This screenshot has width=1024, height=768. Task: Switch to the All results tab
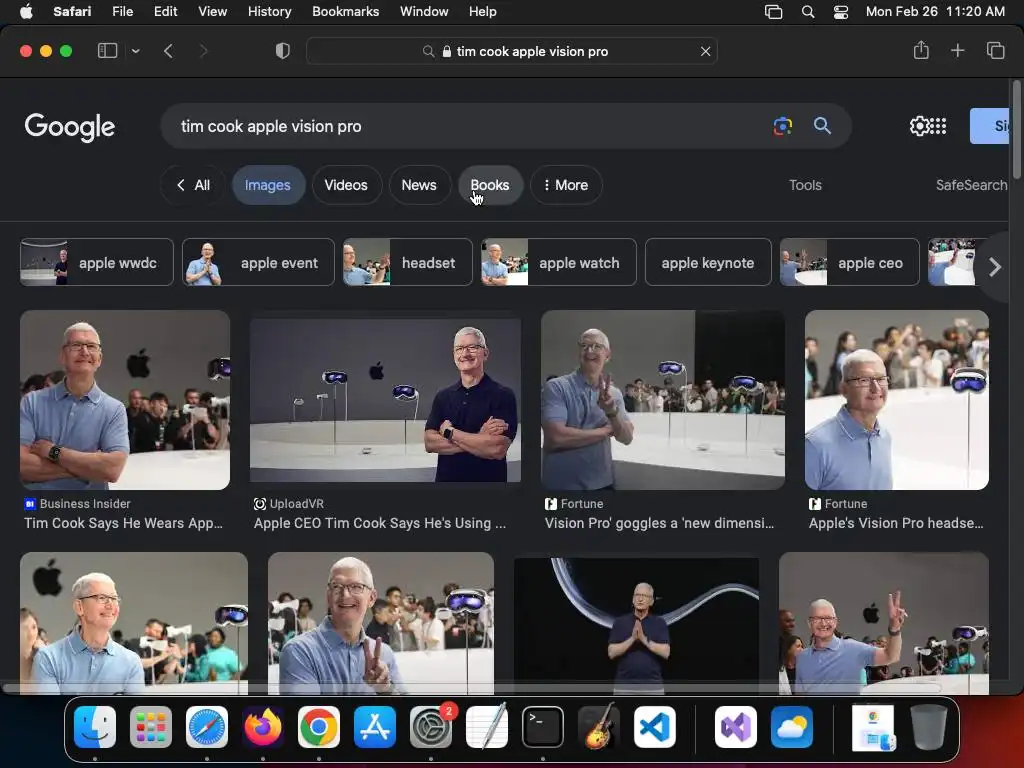pos(193,185)
